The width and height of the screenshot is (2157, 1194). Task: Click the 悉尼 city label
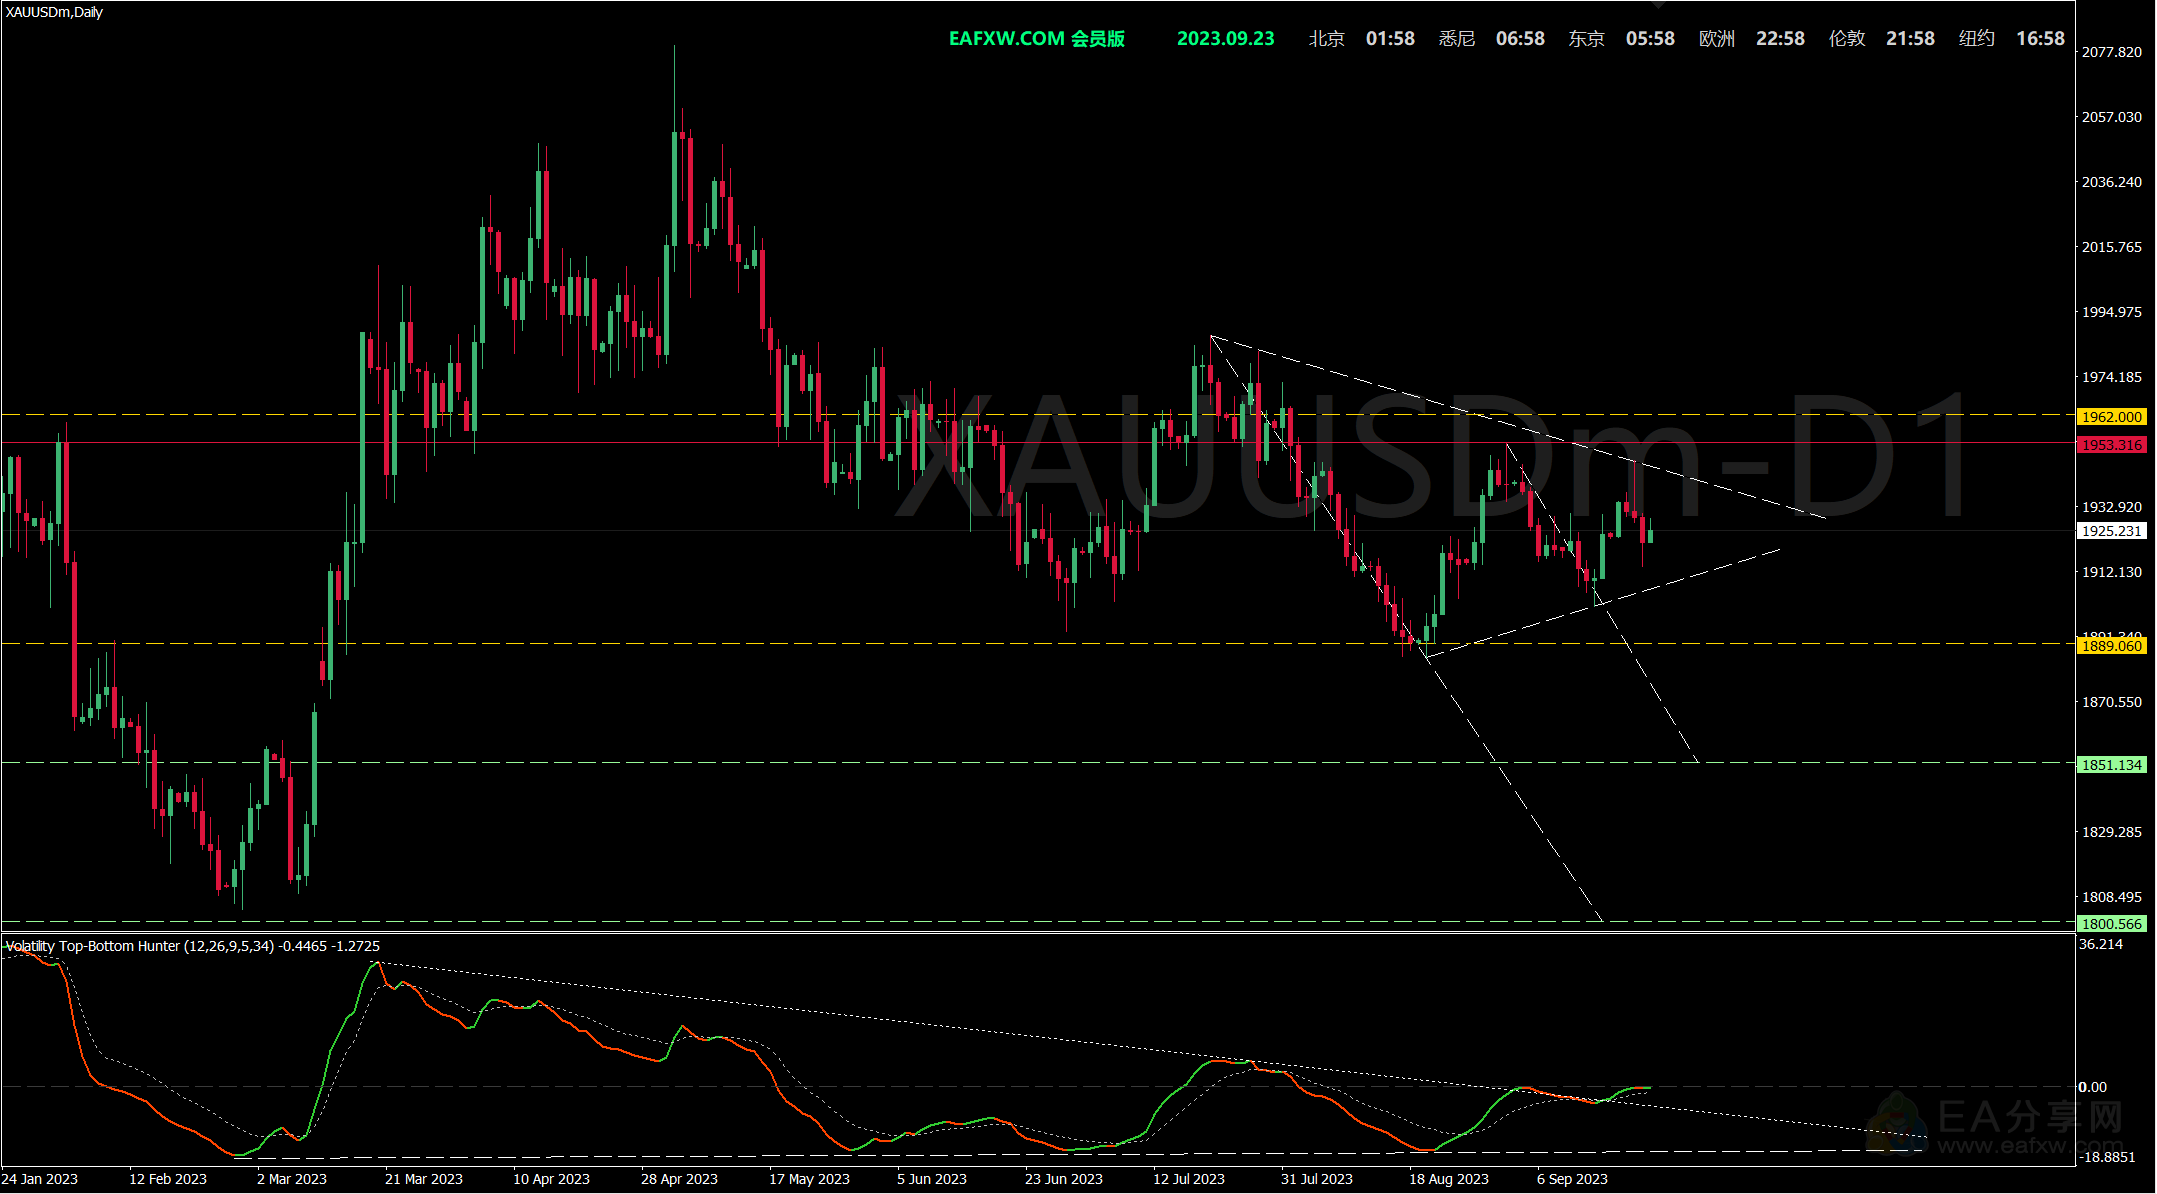pos(1457,38)
